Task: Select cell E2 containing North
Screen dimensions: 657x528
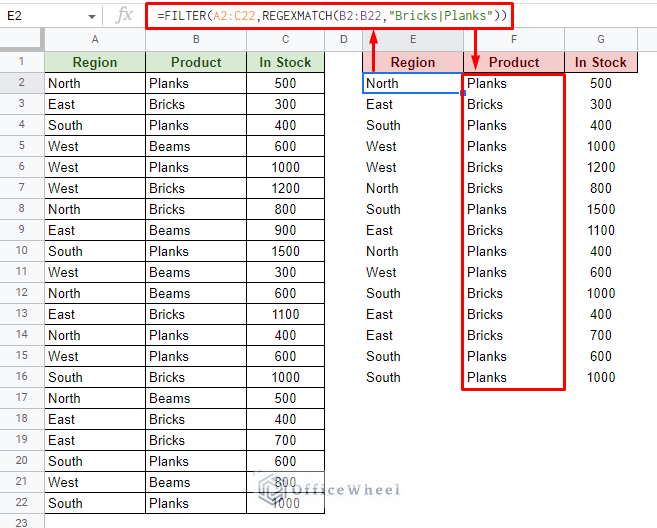Action: (413, 83)
